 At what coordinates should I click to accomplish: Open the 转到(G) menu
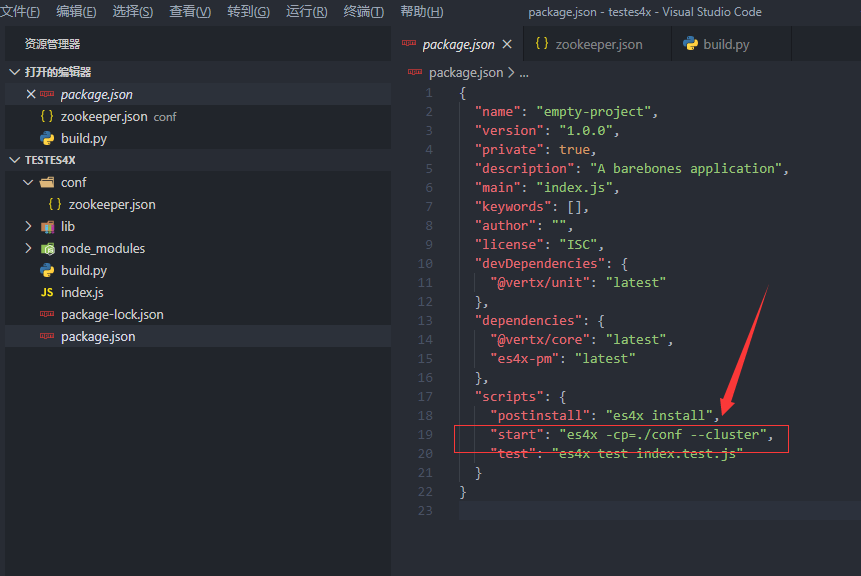pos(248,12)
